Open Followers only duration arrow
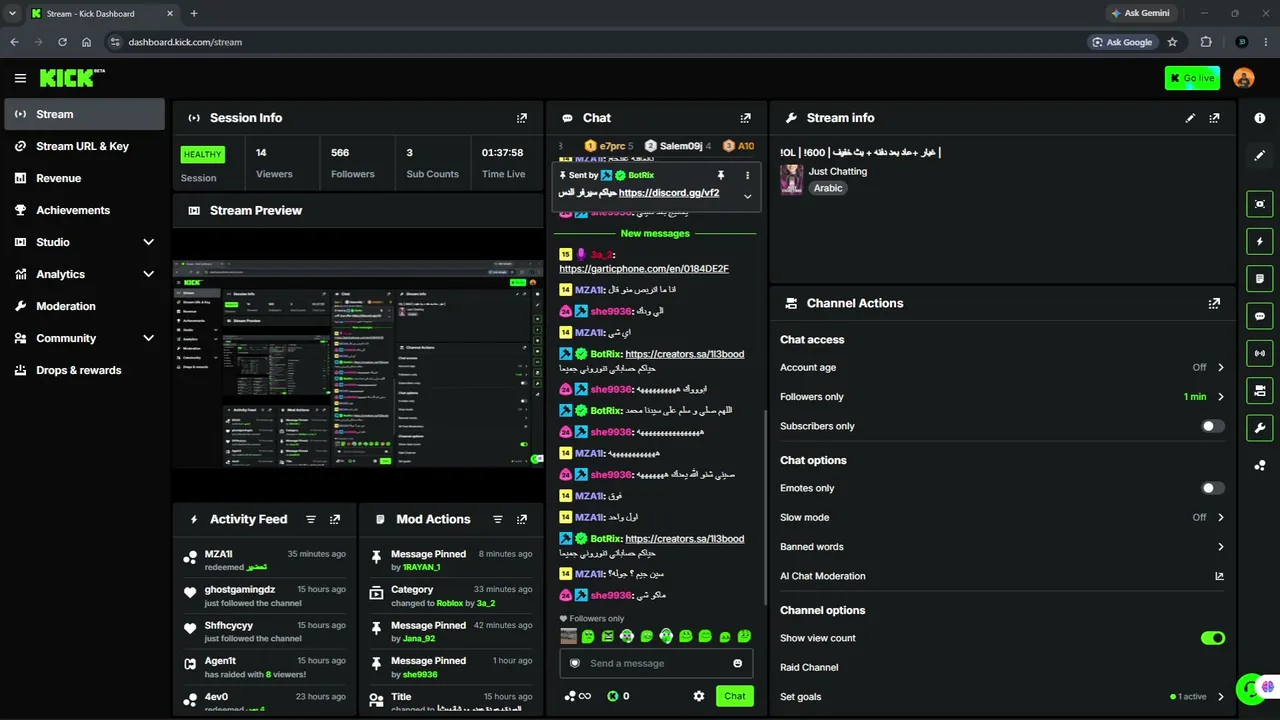The height and width of the screenshot is (720, 1280). coord(1221,397)
